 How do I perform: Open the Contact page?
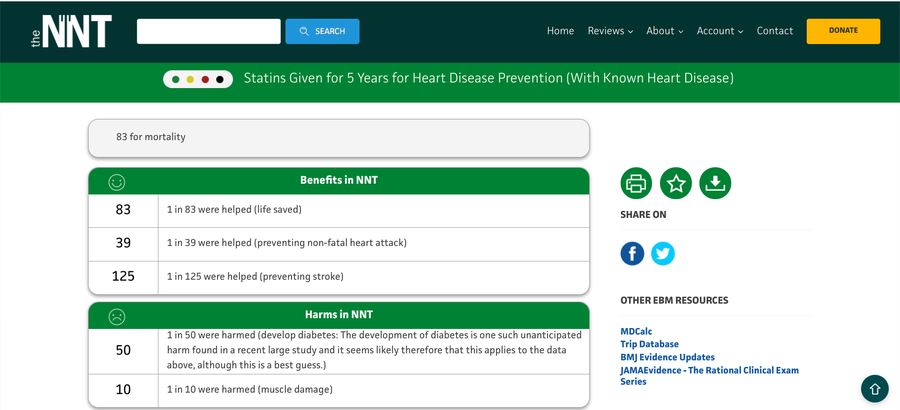click(x=775, y=31)
